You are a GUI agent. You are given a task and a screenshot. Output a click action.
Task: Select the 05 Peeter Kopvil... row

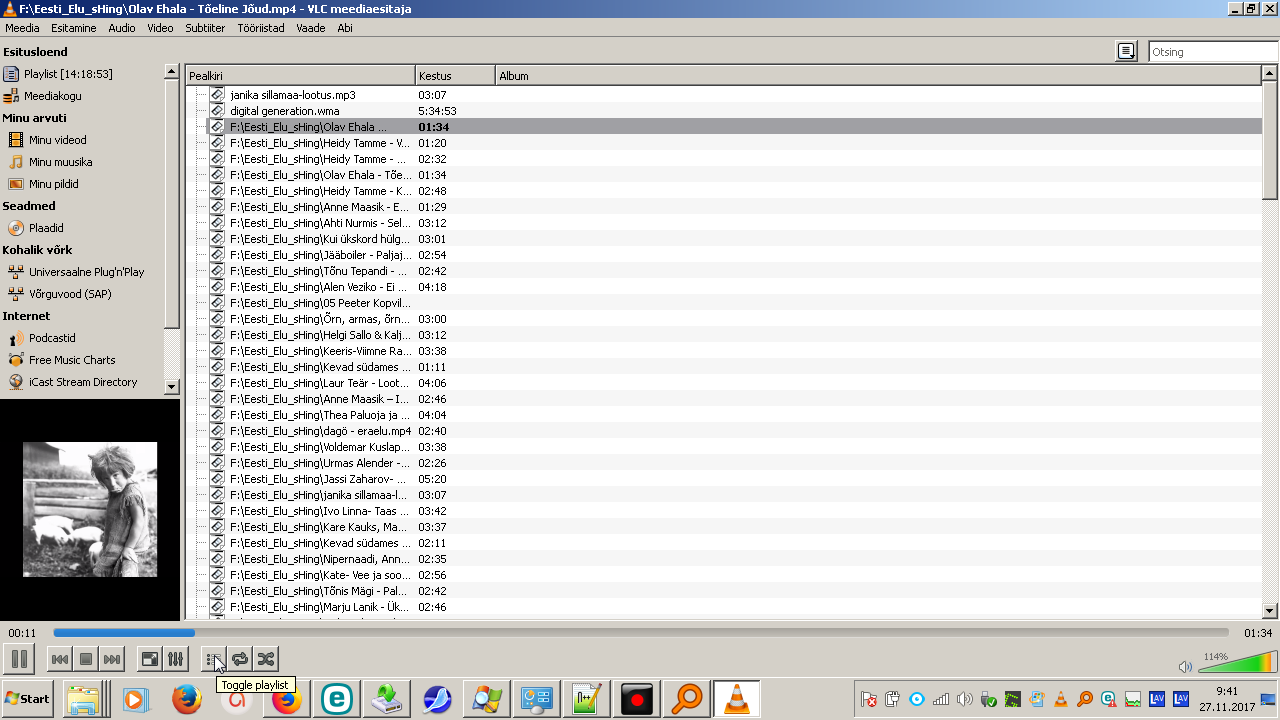coord(734,303)
